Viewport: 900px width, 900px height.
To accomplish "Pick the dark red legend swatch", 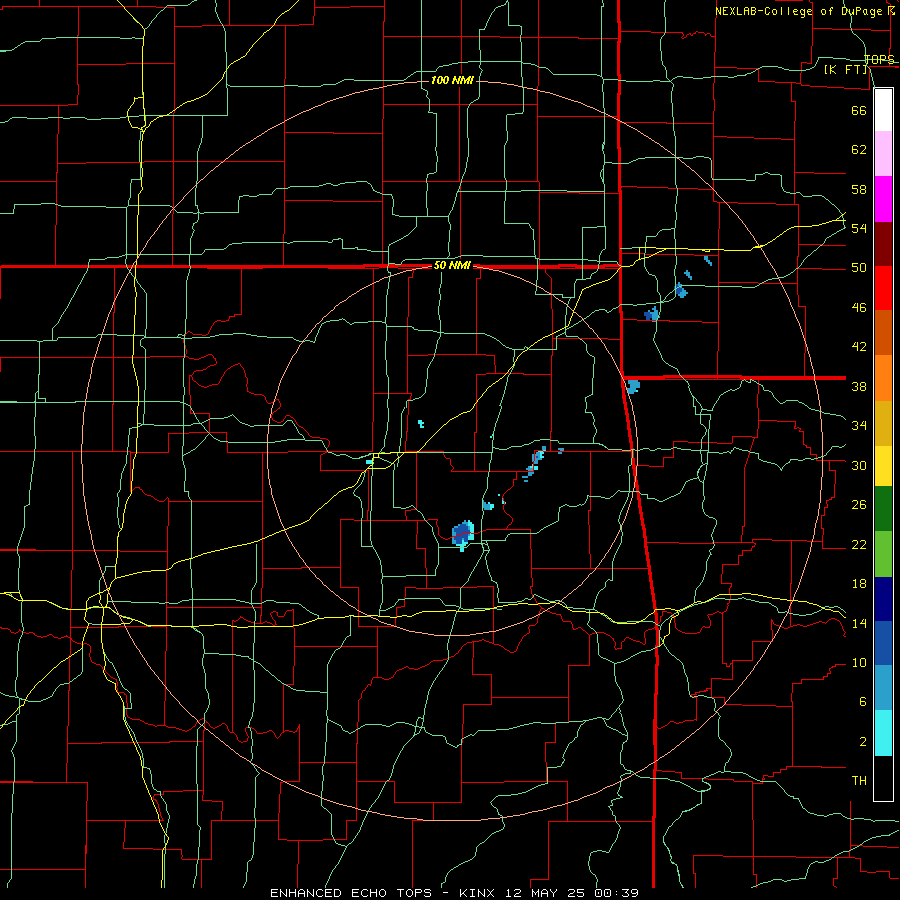I will (883, 244).
